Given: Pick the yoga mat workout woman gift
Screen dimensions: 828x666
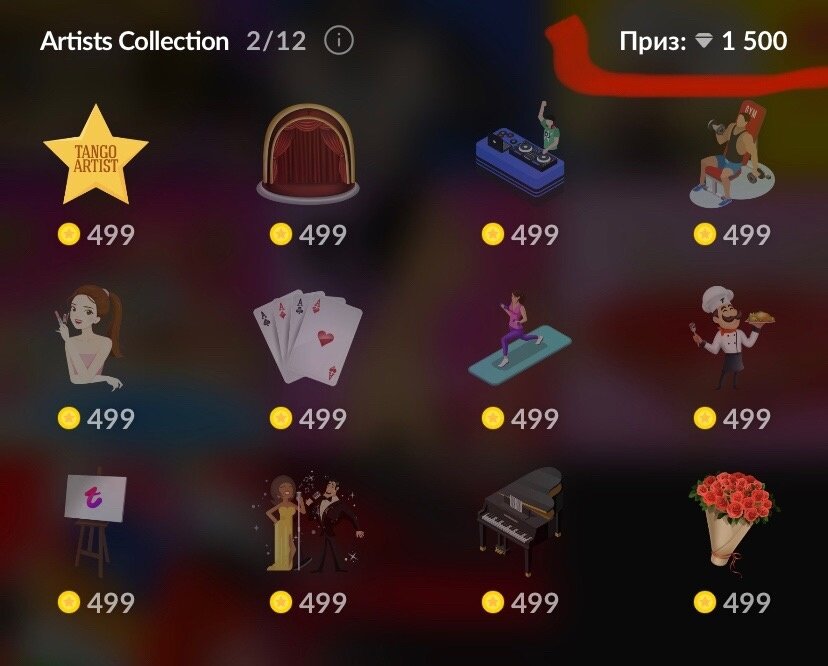Looking at the screenshot, I should click(520, 338).
